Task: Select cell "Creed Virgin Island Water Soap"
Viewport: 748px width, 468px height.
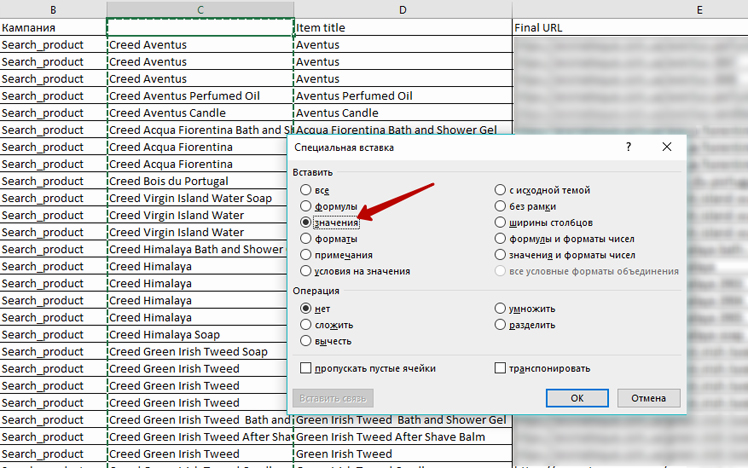Action: [197, 198]
